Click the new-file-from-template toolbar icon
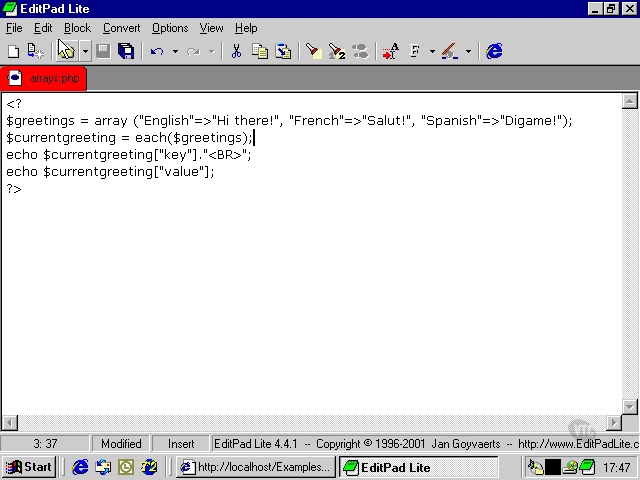640x480 pixels. tap(36, 51)
